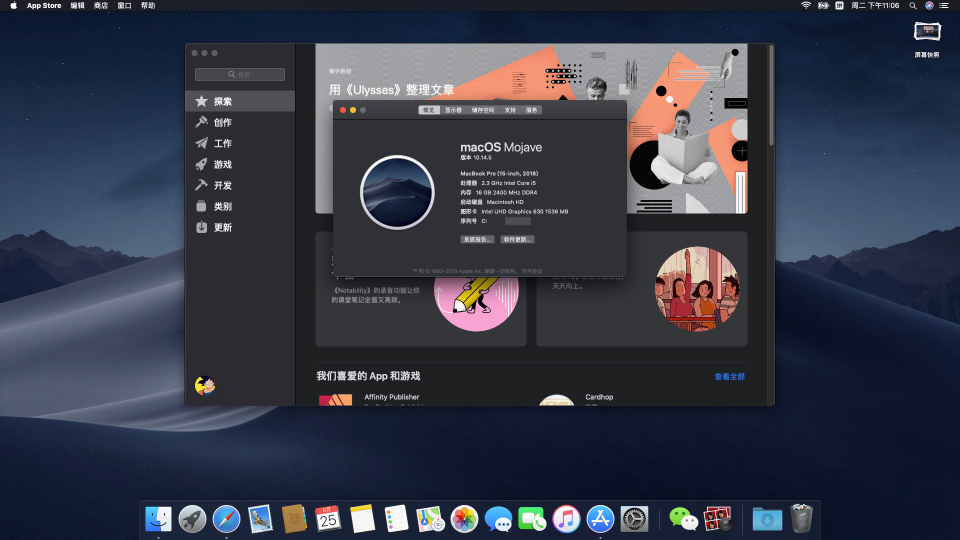Open the 许可协议 (license agreement) link

pos(532,271)
